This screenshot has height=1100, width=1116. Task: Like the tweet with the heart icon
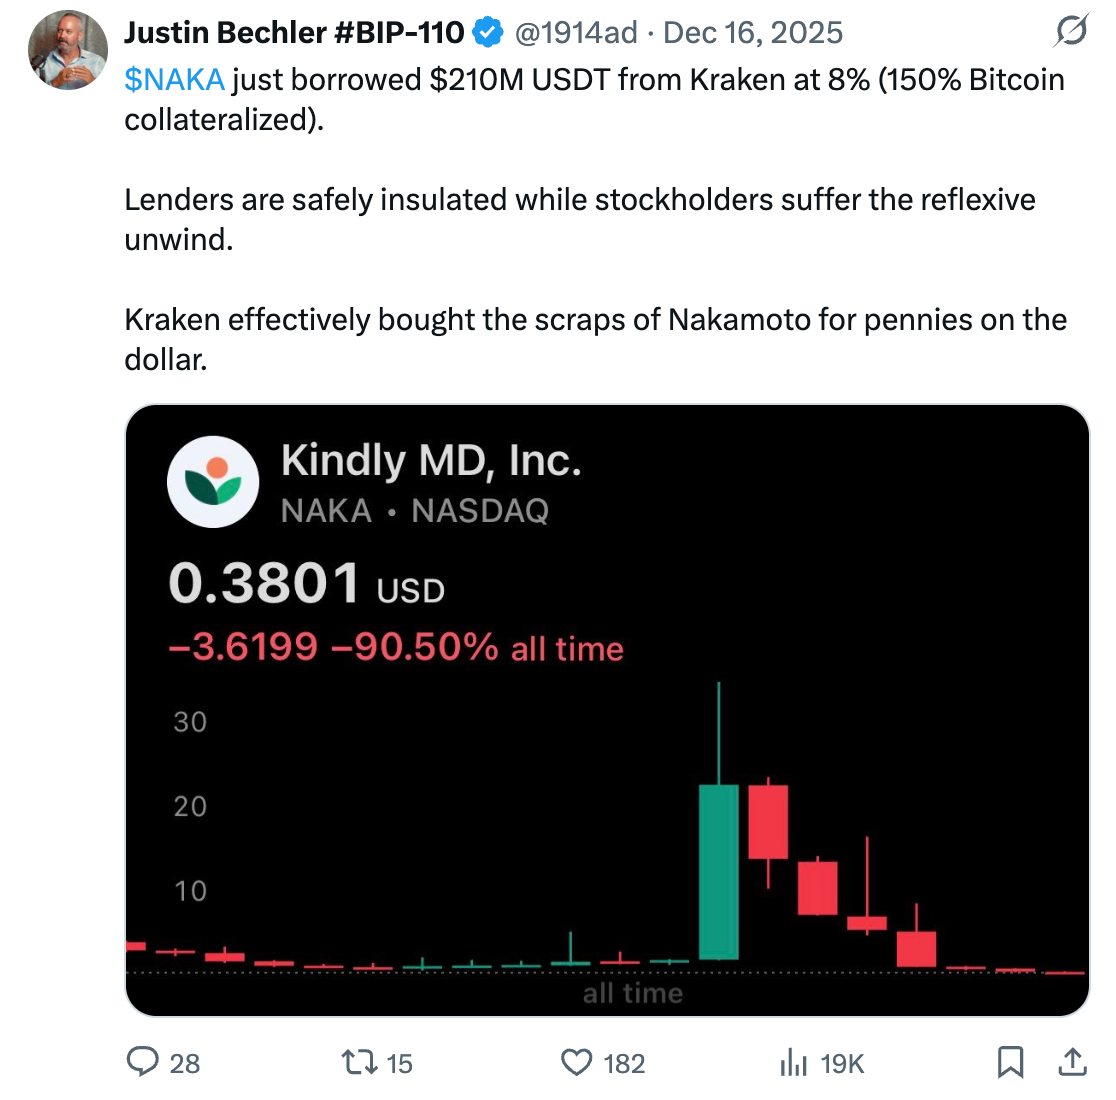[x=578, y=1063]
